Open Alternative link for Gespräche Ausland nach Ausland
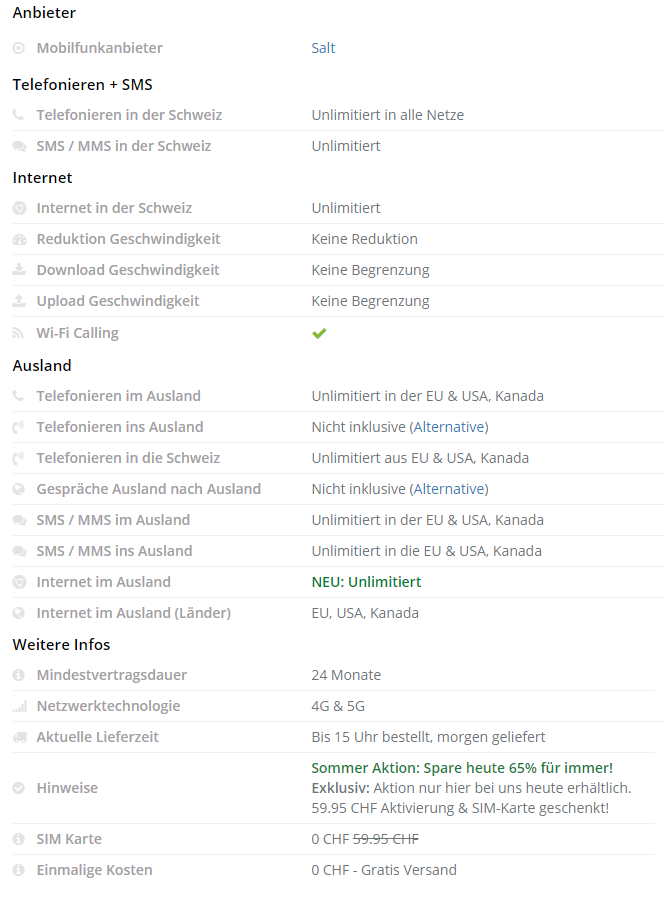Viewport: 671px width, 899px height. (449, 489)
